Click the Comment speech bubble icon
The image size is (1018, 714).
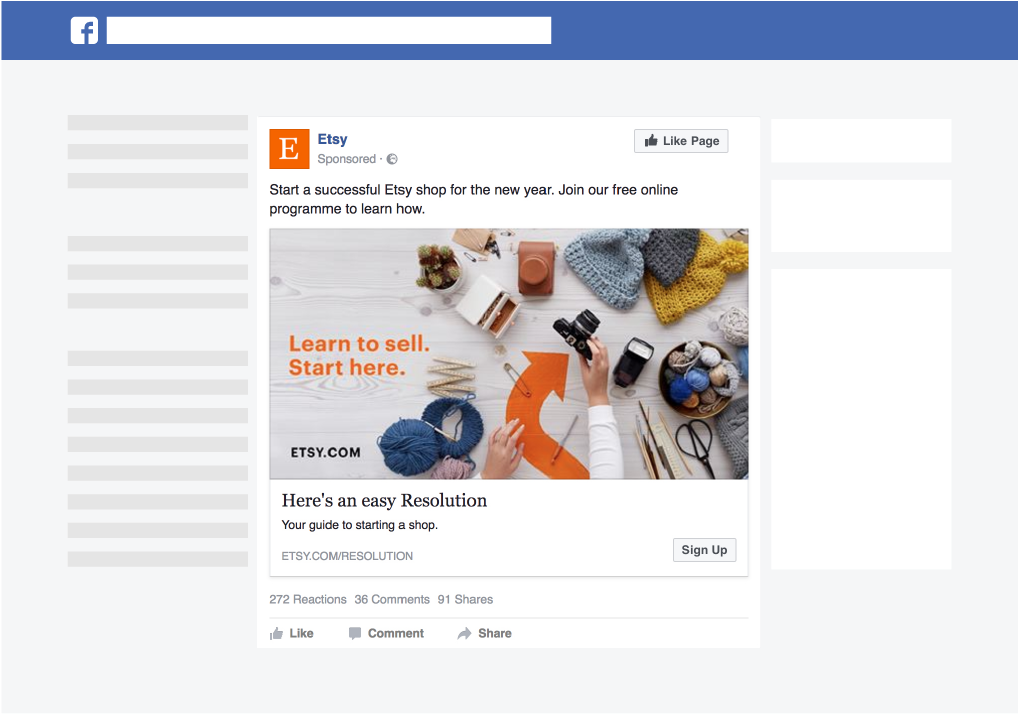(355, 634)
